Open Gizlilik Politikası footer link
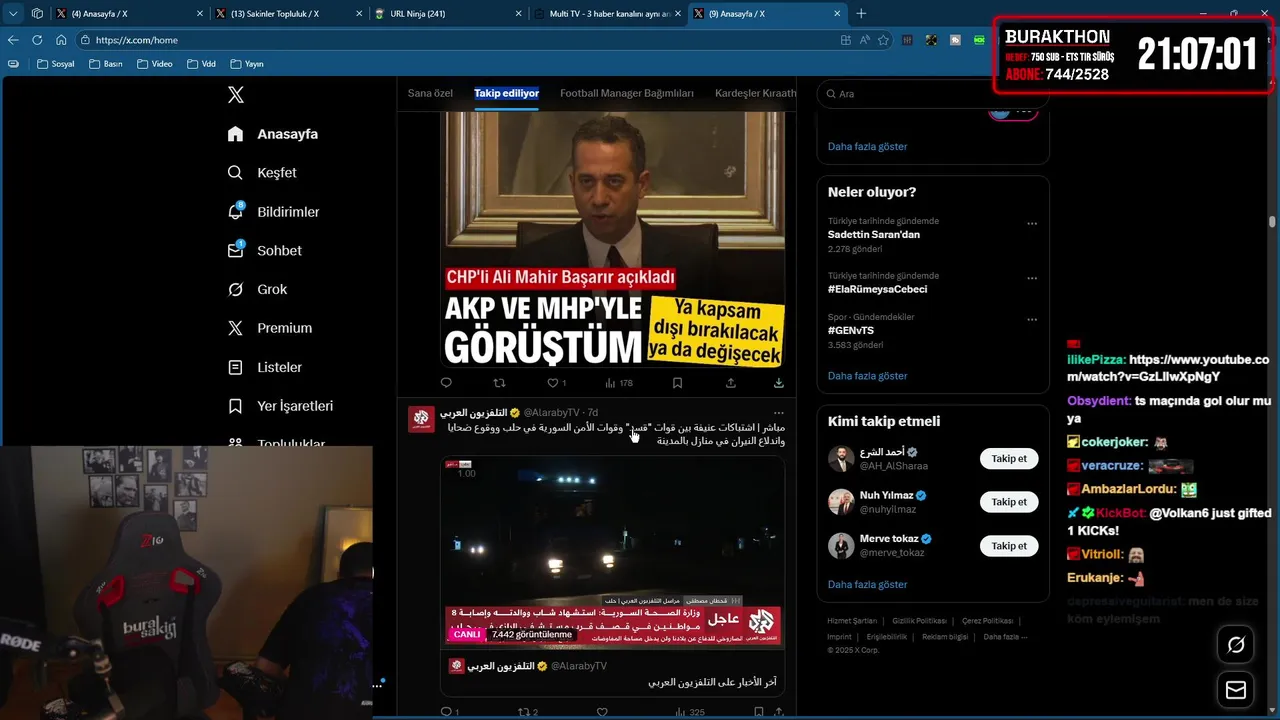Image resolution: width=1280 pixels, height=720 pixels. coord(919,621)
